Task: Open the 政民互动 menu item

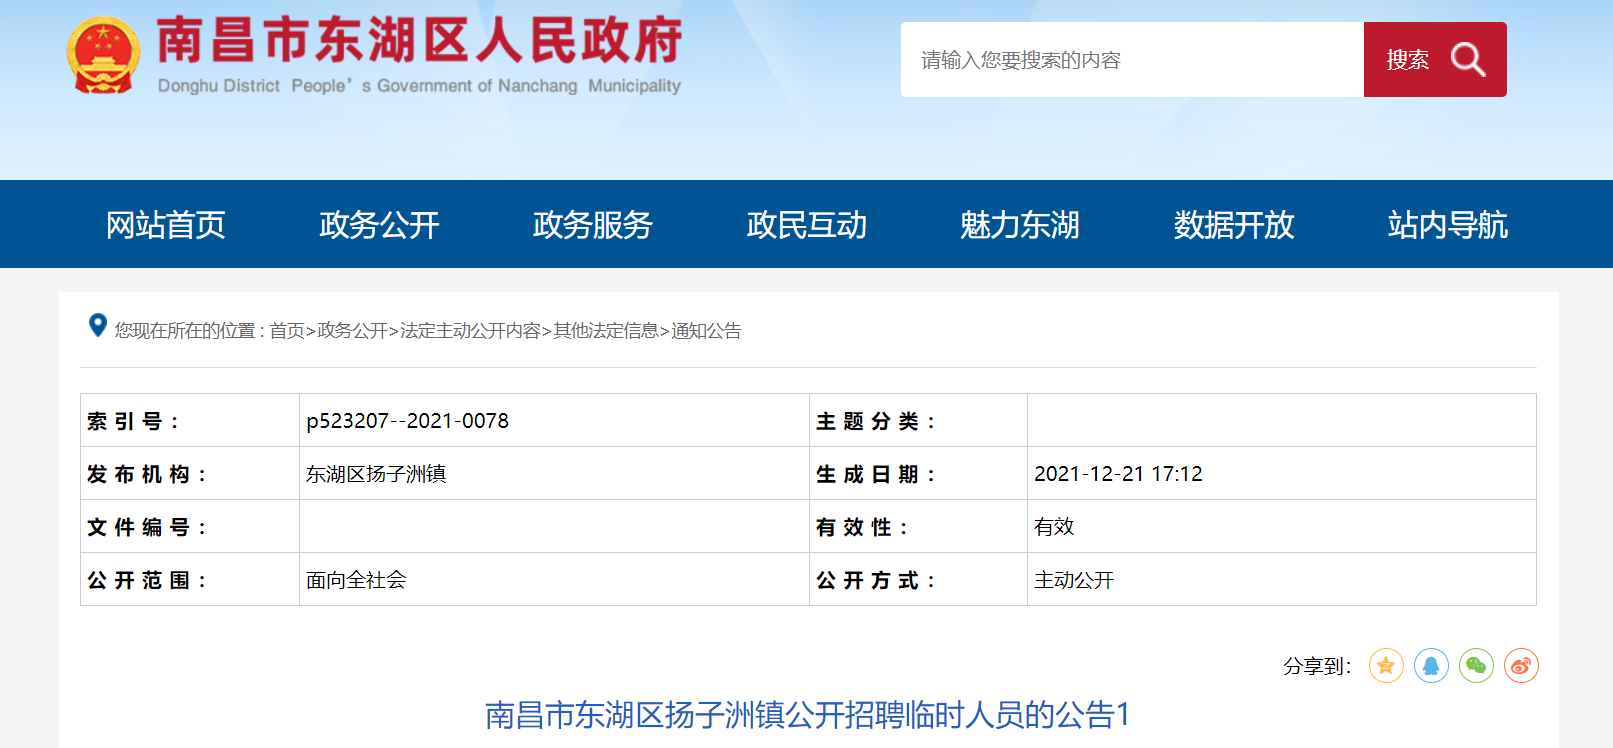Action: coord(807,225)
